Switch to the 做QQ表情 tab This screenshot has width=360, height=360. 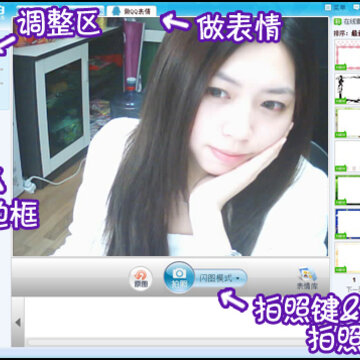pos(132,11)
